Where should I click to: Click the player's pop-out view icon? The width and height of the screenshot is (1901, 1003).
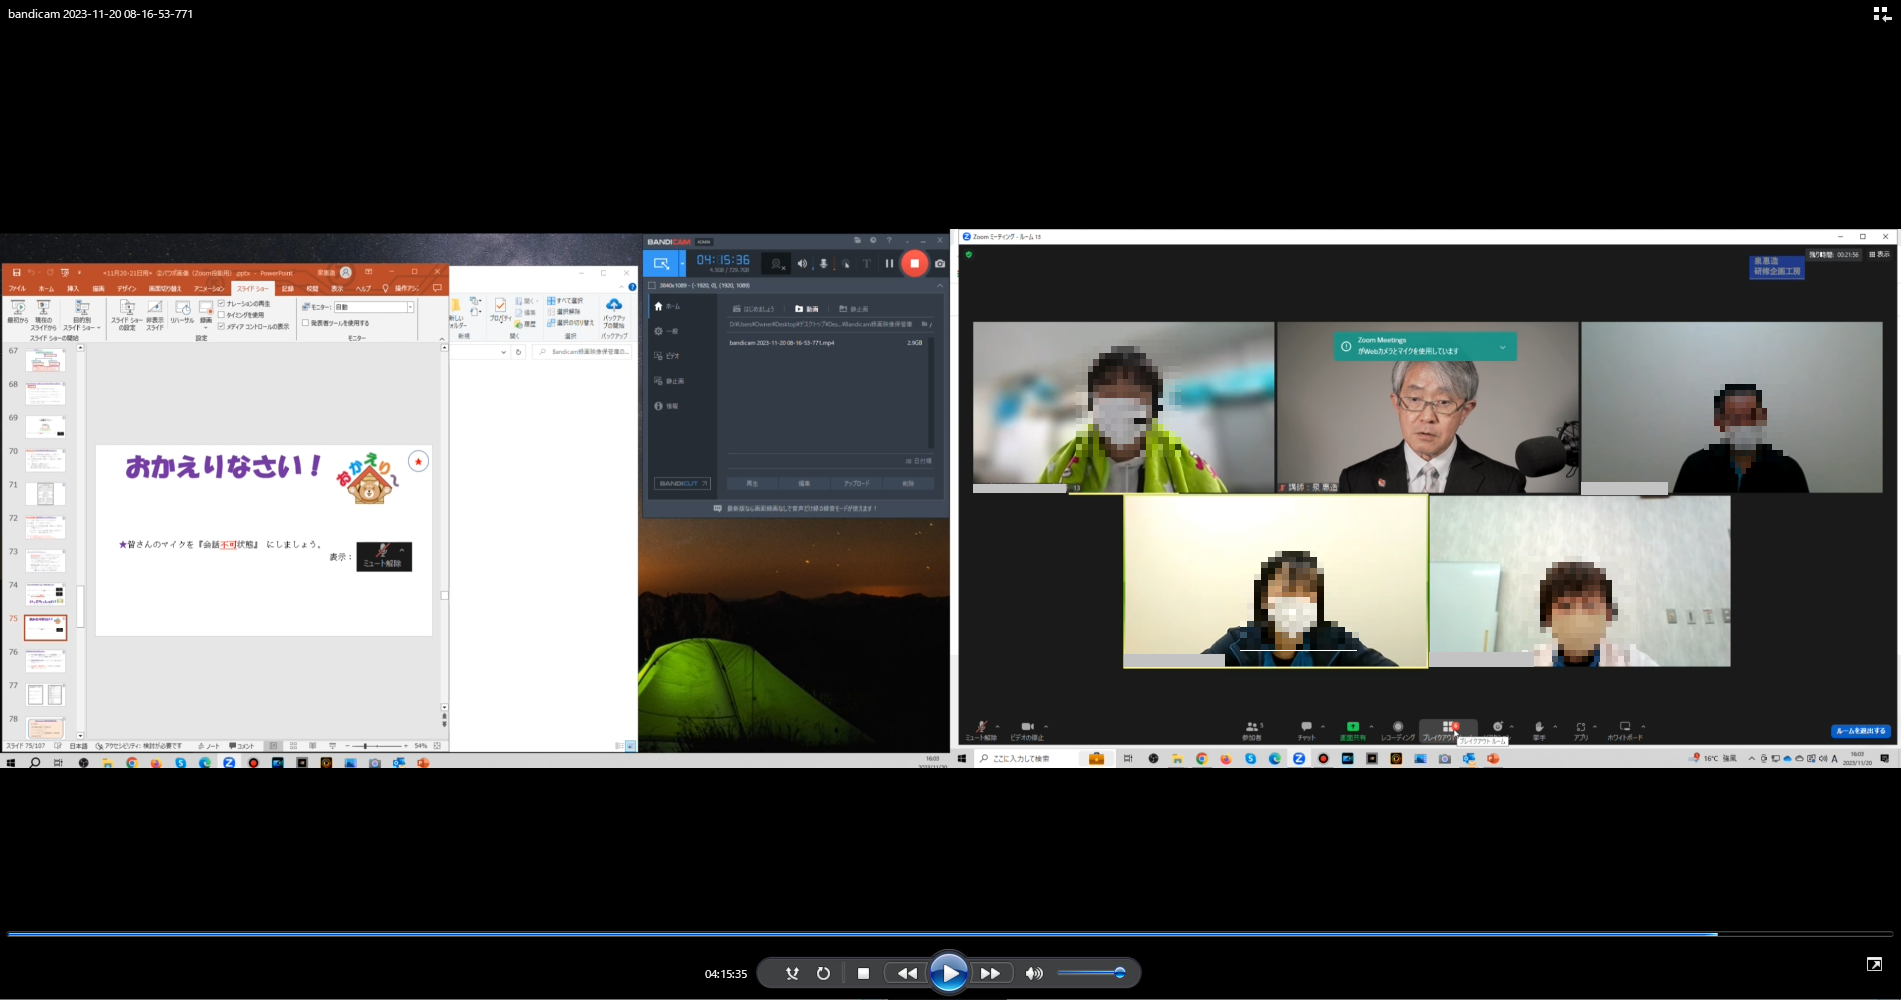tap(1874, 964)
